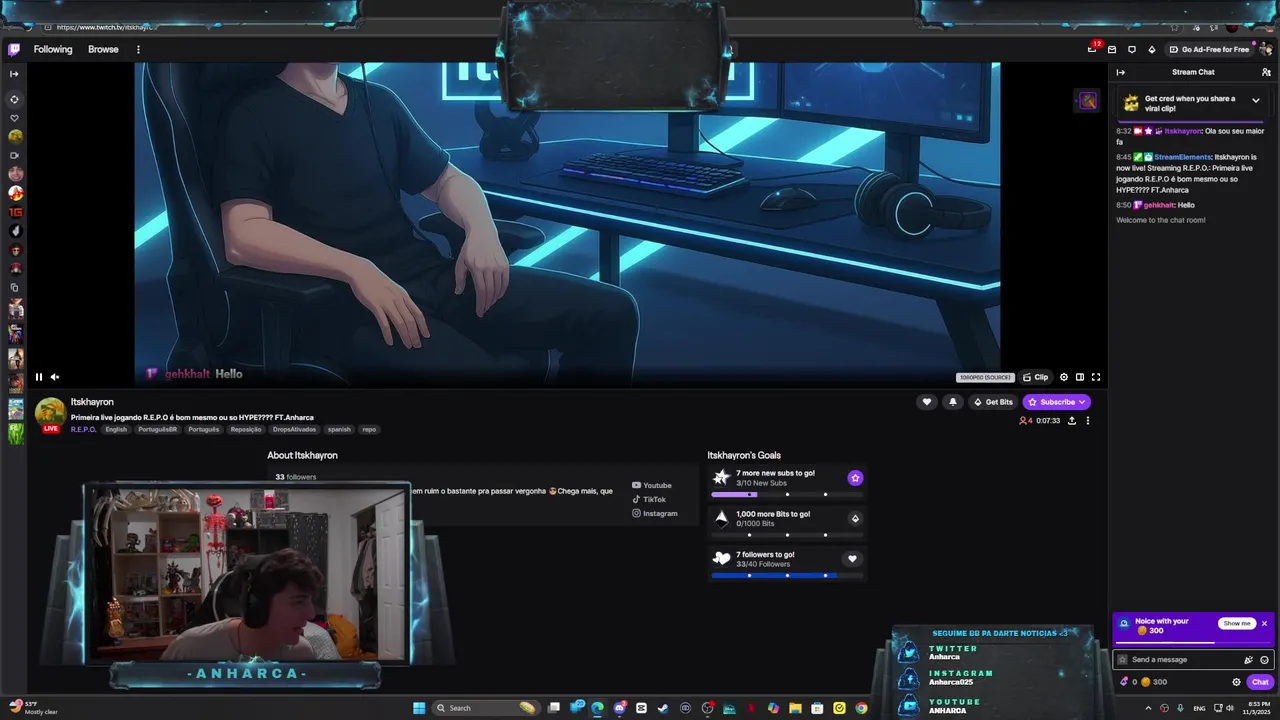
Task: Expand the left followed channels sidebar
Action: [x=14, y=74]
